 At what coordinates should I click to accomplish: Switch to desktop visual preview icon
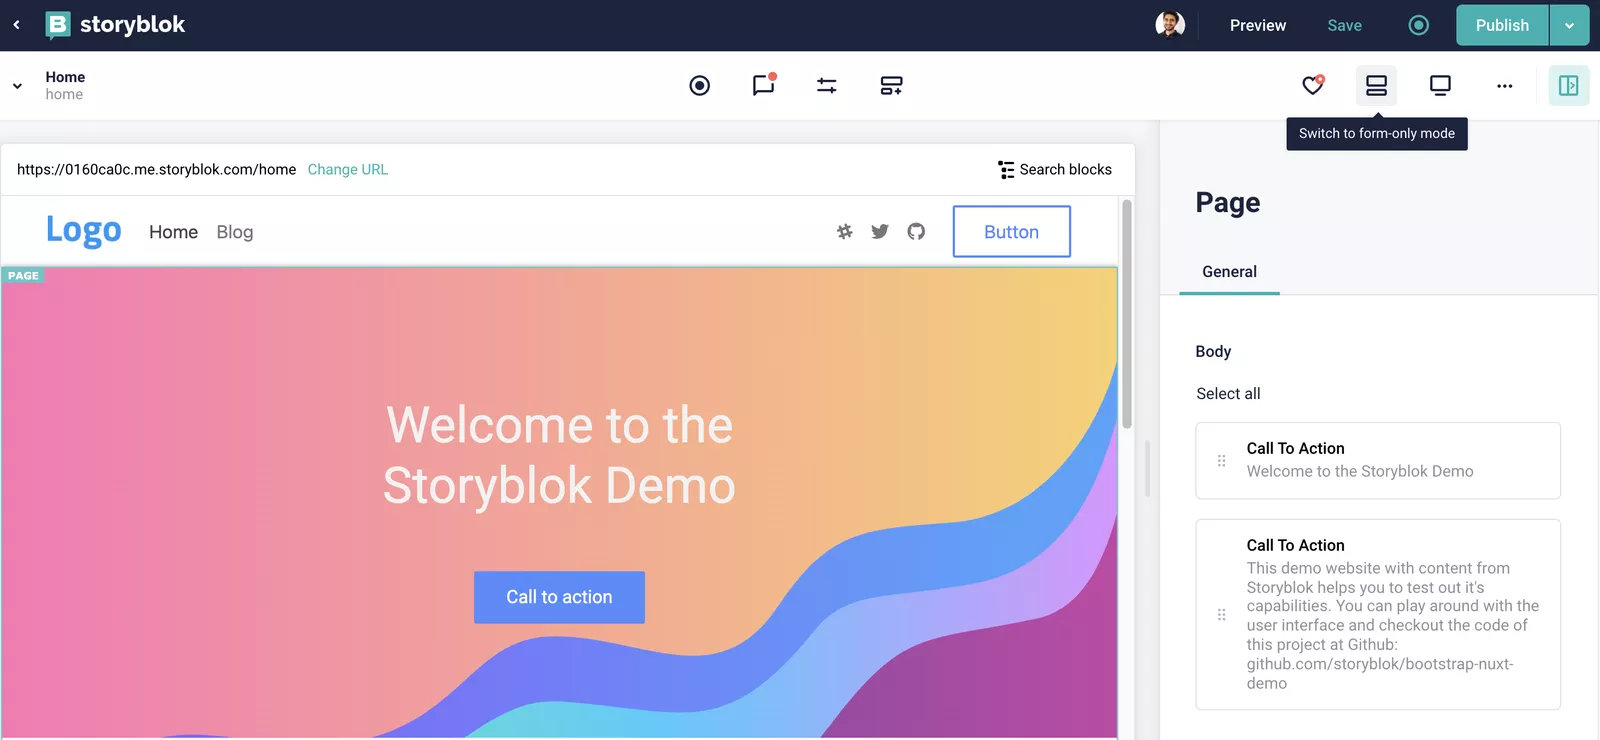click(x=1440, y=85)
